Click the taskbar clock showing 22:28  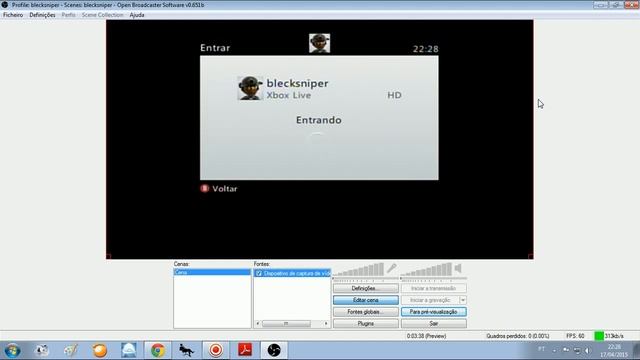pos(614,351)
